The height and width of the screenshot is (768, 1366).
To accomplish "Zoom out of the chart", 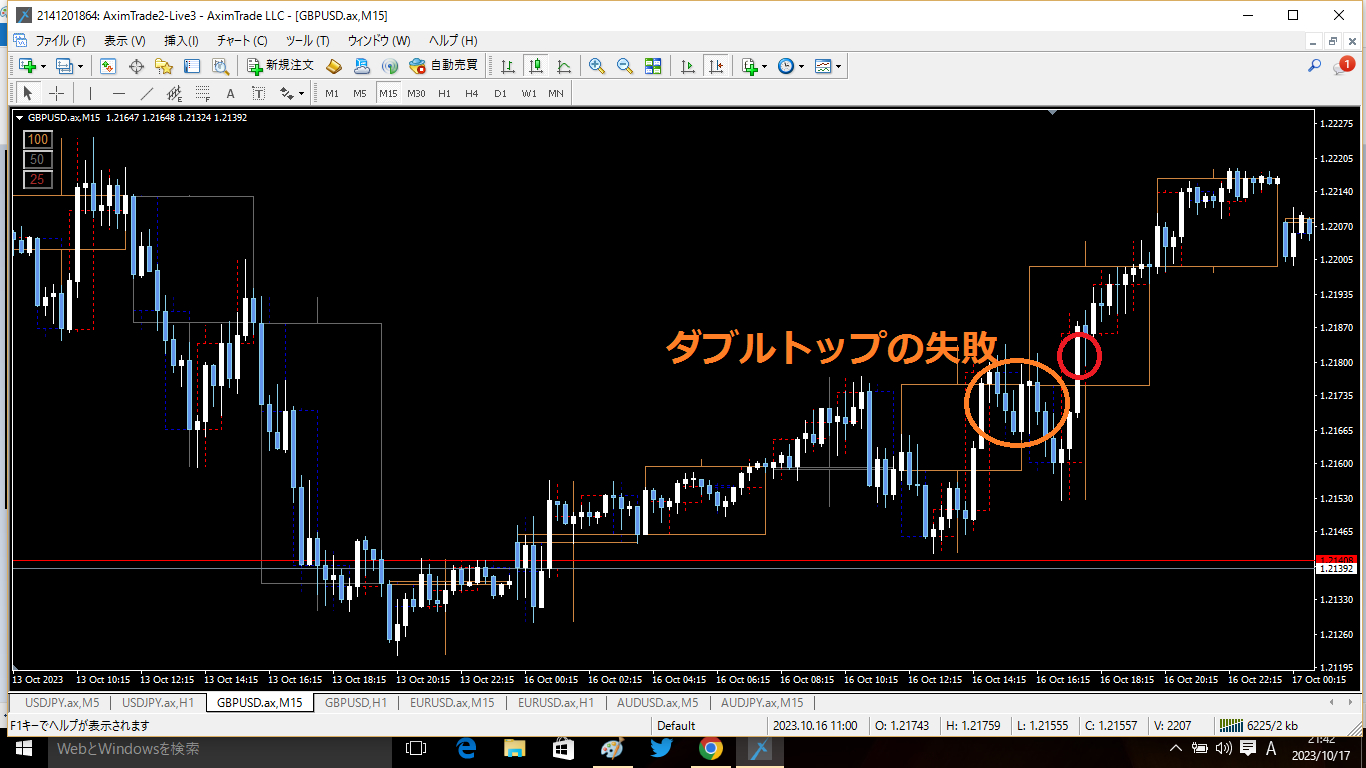I will (x=625, y=66).
